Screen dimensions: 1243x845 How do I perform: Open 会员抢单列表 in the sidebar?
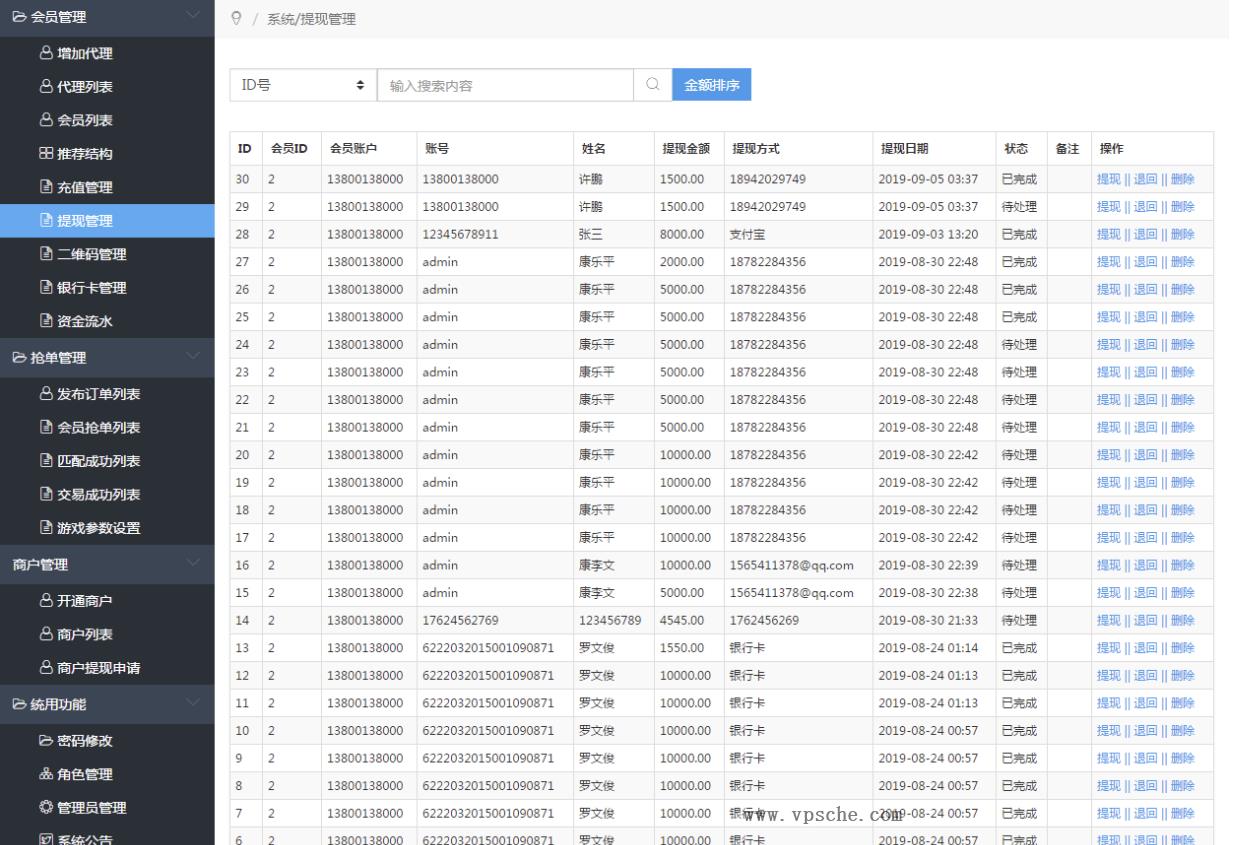107,428
